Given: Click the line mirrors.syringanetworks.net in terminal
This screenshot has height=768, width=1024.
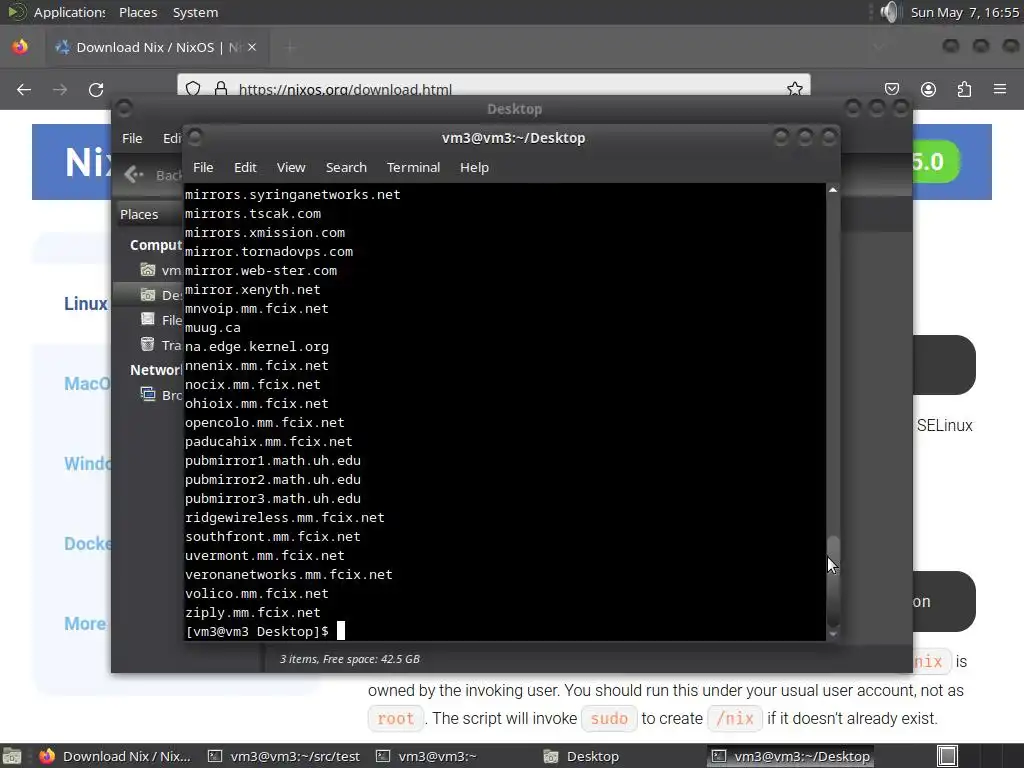Looking at the screenshot, I should click(293, 195).
